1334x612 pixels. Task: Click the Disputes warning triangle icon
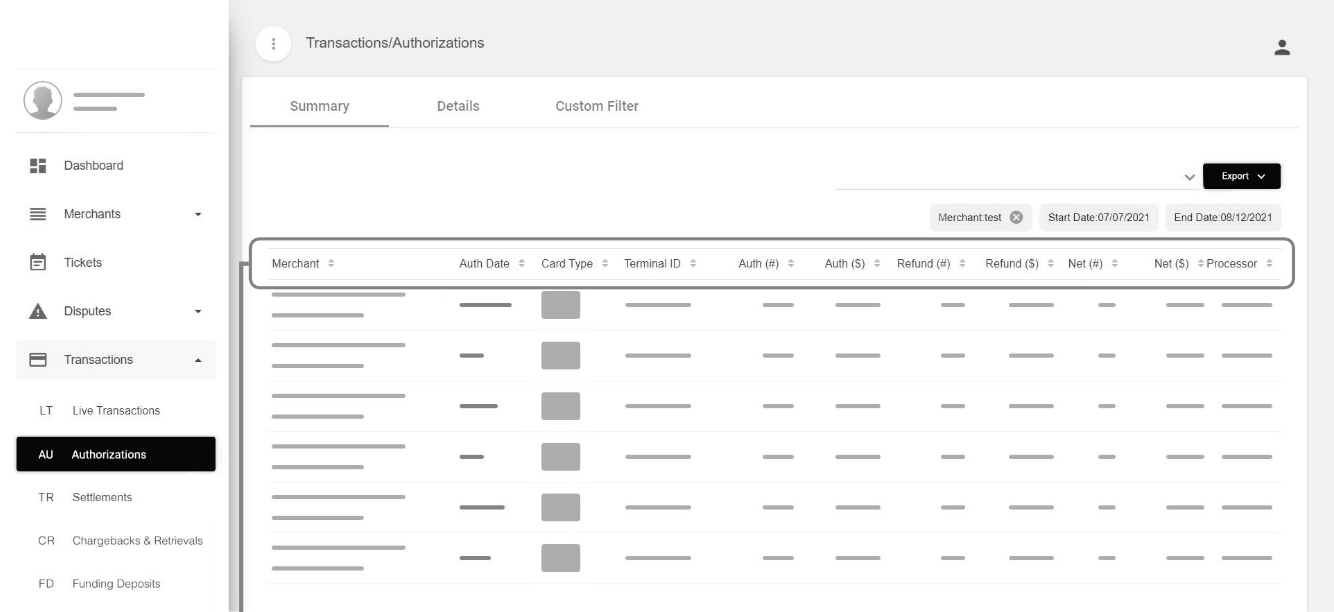(x=38, y=311)
